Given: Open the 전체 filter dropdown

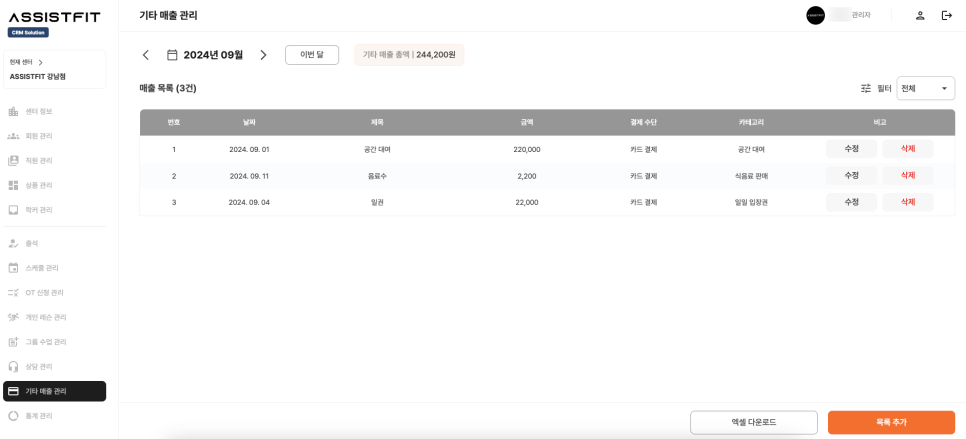Looking at the screenshot, I should click(925, 88).
